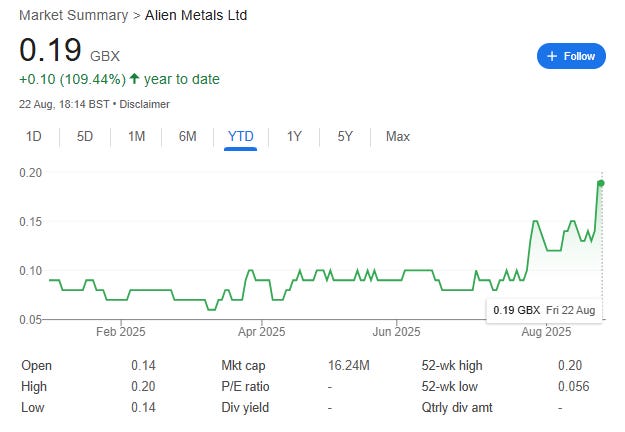This screenshot has width=625, height=432.
Task: Click the green up arrow beside year to date
Action: coord(134,79)
